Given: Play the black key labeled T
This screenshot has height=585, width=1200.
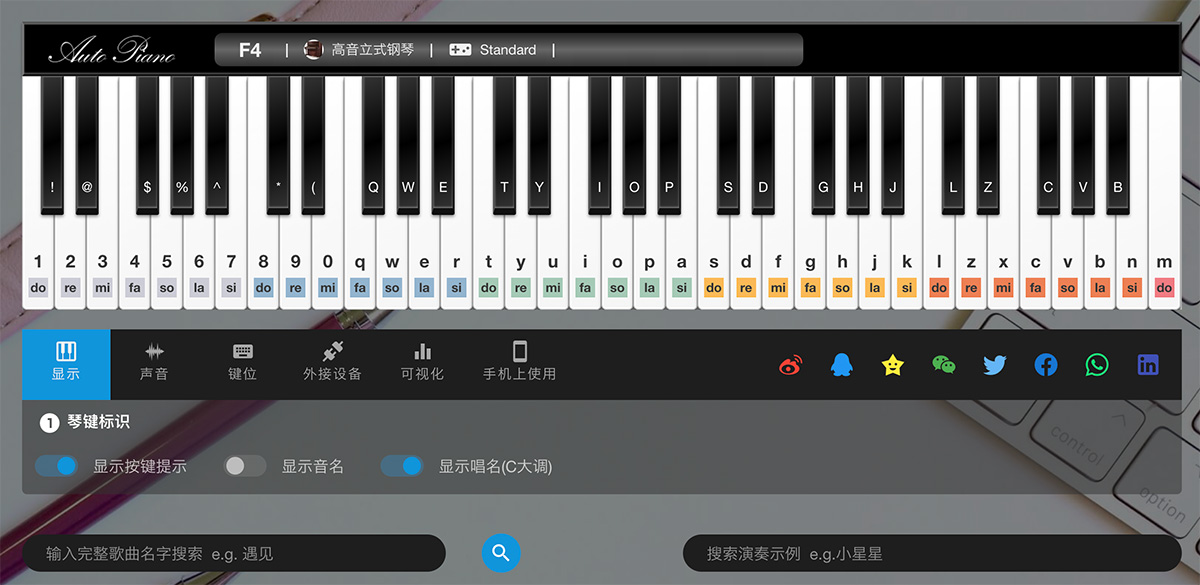Looking at the screenshot, I should pos(504,145).
